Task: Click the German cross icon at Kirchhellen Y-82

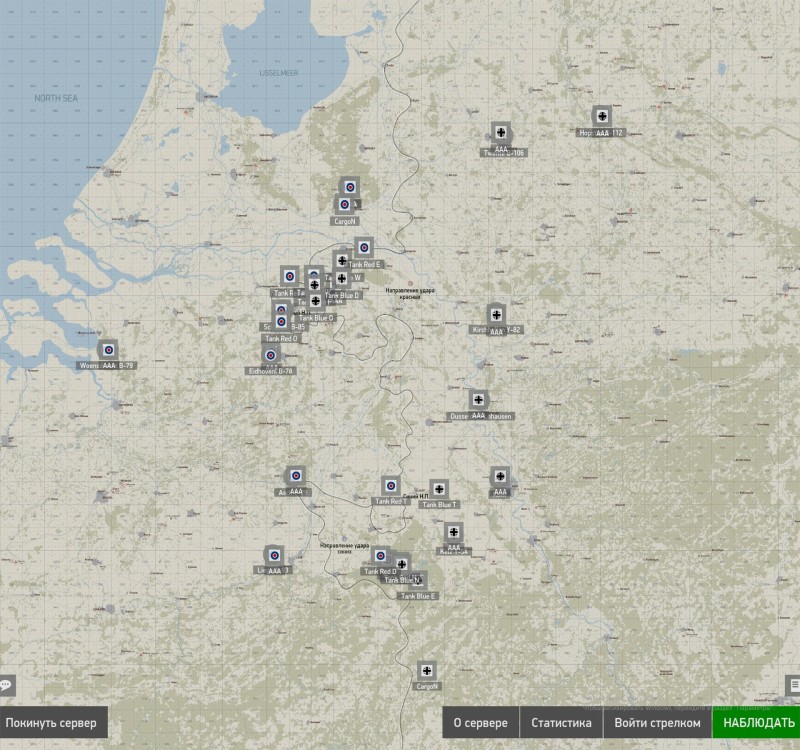Action: pyautogui.click(x=496, y=315)
